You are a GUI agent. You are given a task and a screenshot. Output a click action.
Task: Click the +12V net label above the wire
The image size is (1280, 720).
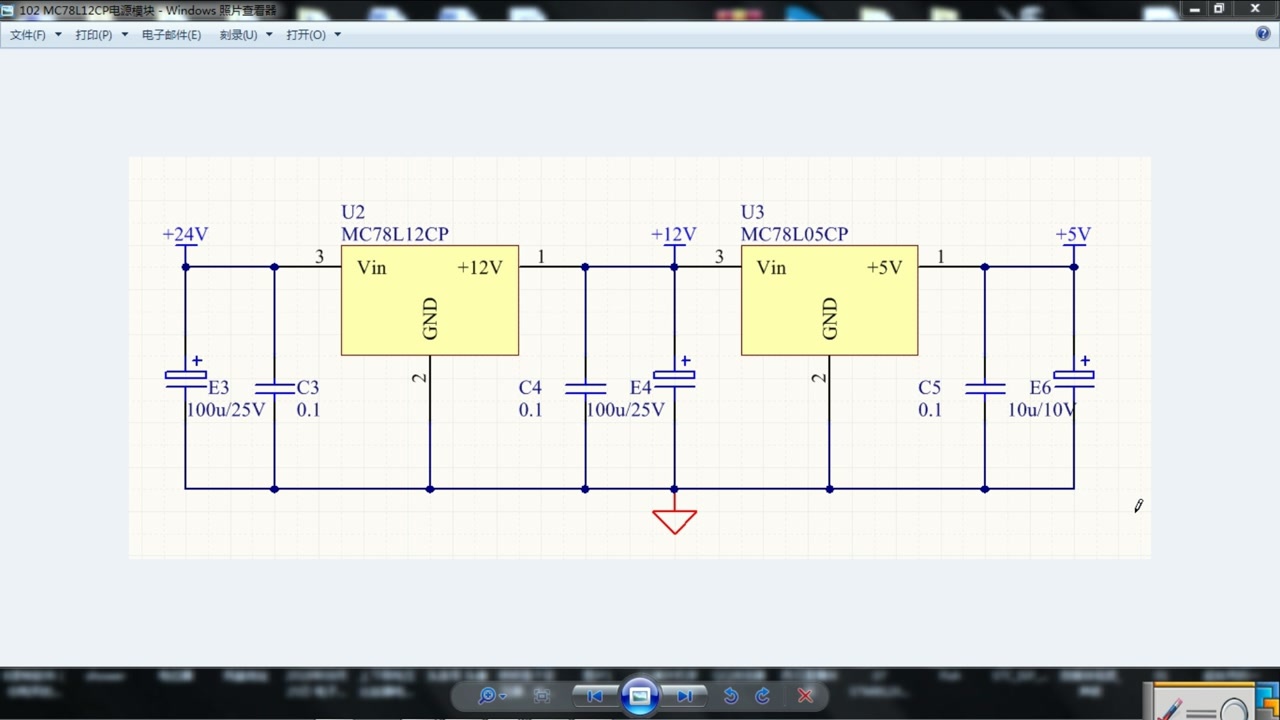pyautogui.click(x=673, y=235)
